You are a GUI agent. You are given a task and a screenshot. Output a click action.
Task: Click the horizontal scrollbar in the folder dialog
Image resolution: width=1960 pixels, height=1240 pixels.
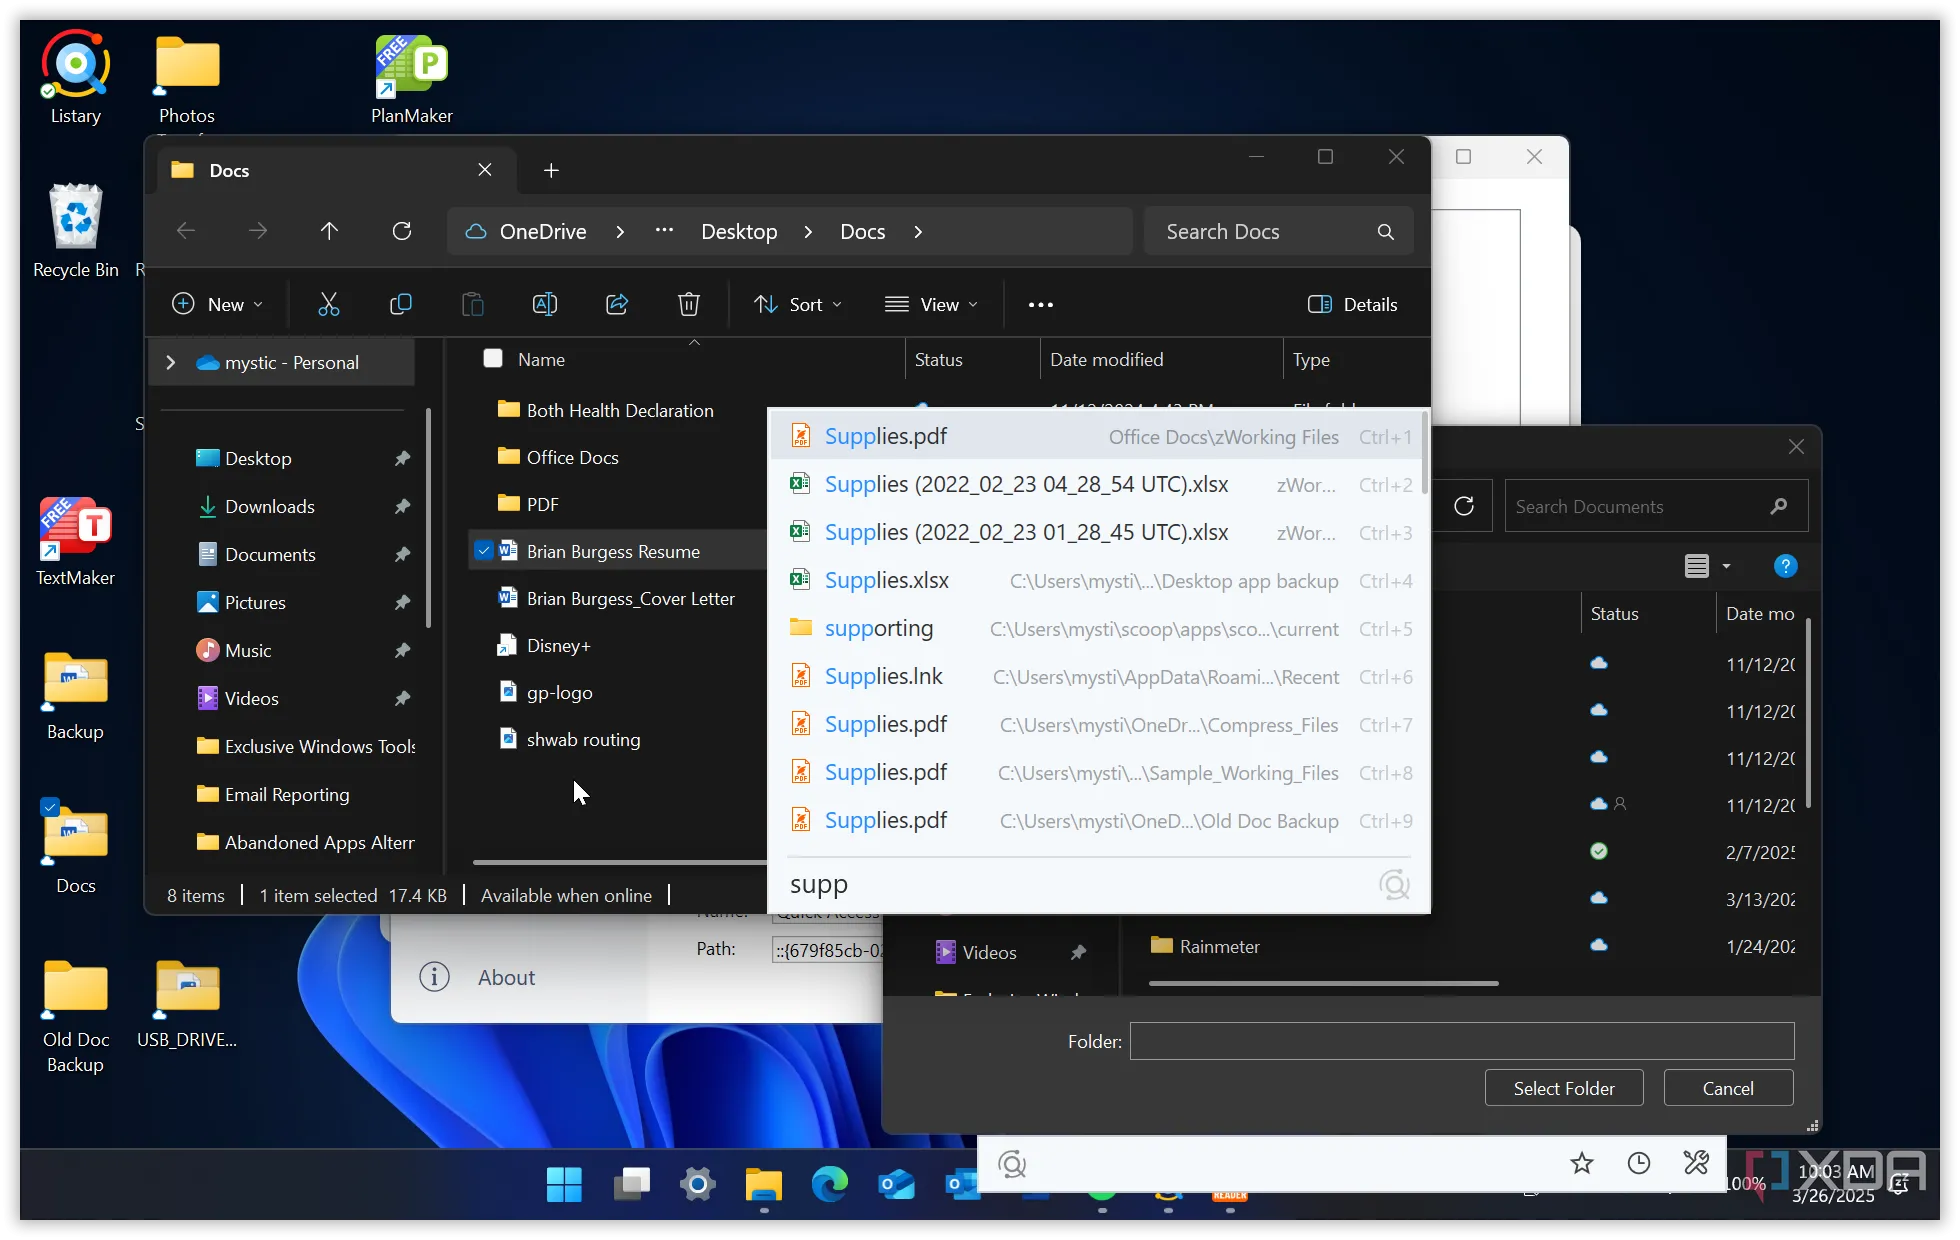click(x=1323, y=983)
